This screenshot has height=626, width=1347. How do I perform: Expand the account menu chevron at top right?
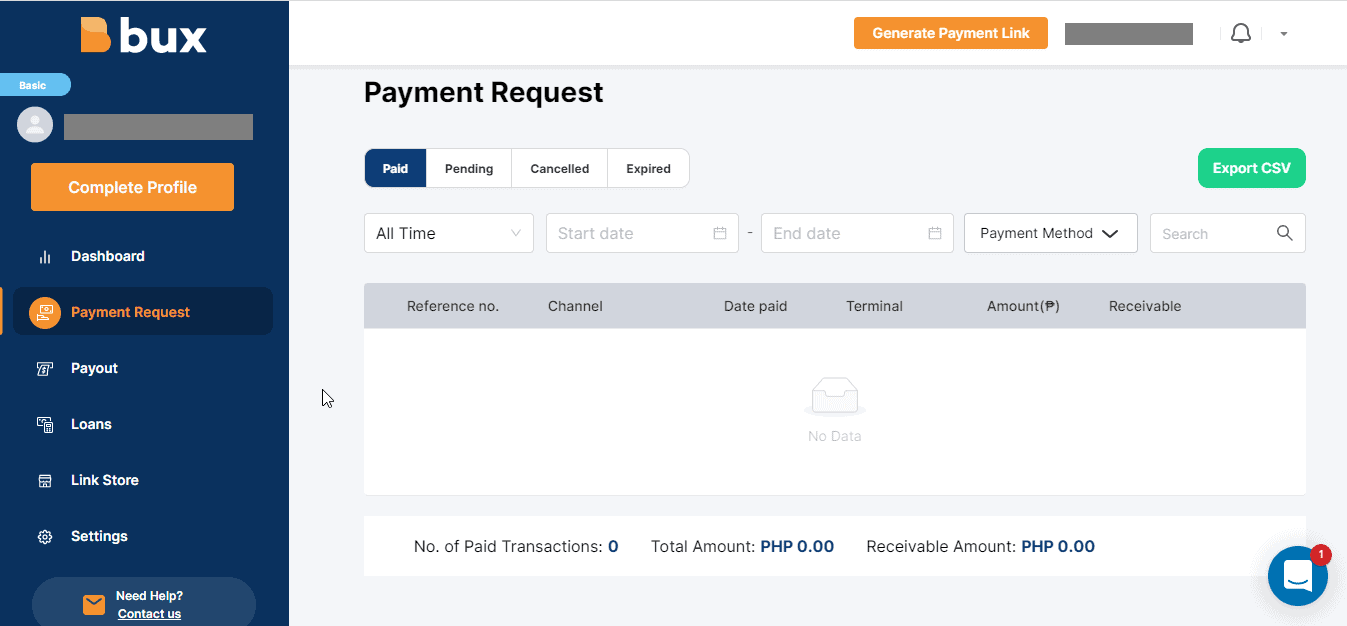(1284, 33)
